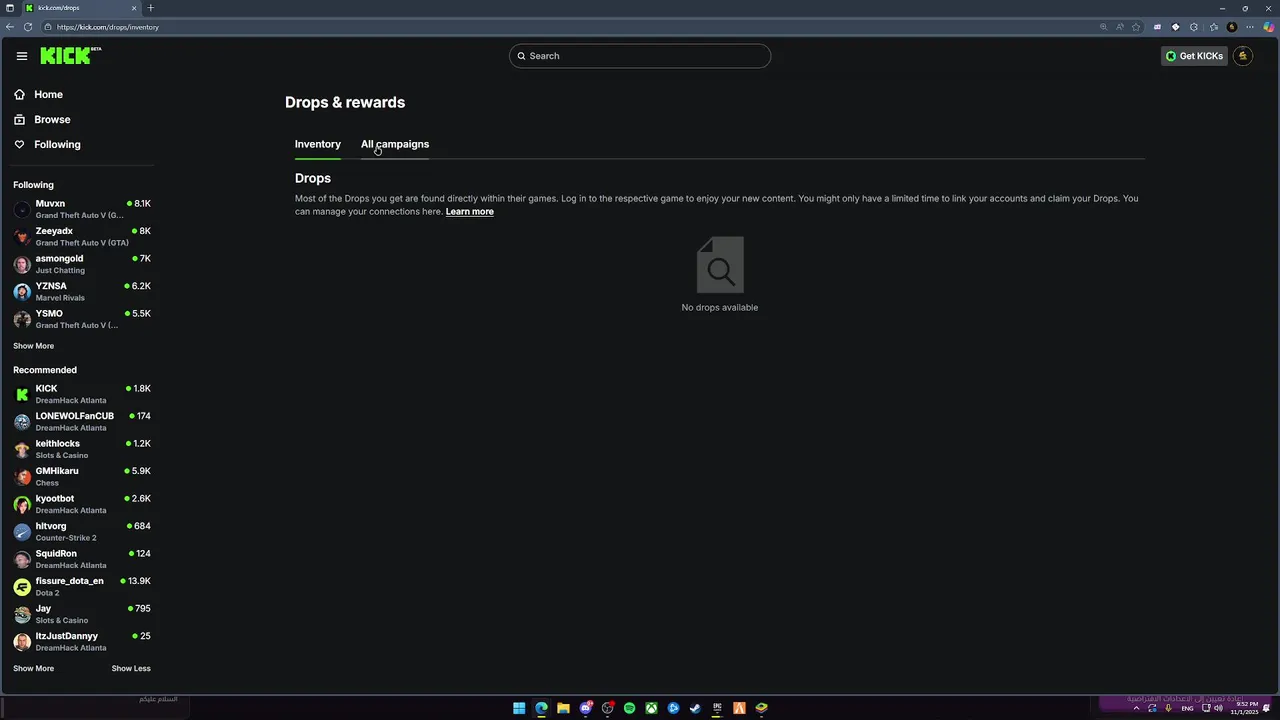The width and height of the screenshot is (1280, 720).
Task: Open Windows Start menu
Action: click(519, 708)
